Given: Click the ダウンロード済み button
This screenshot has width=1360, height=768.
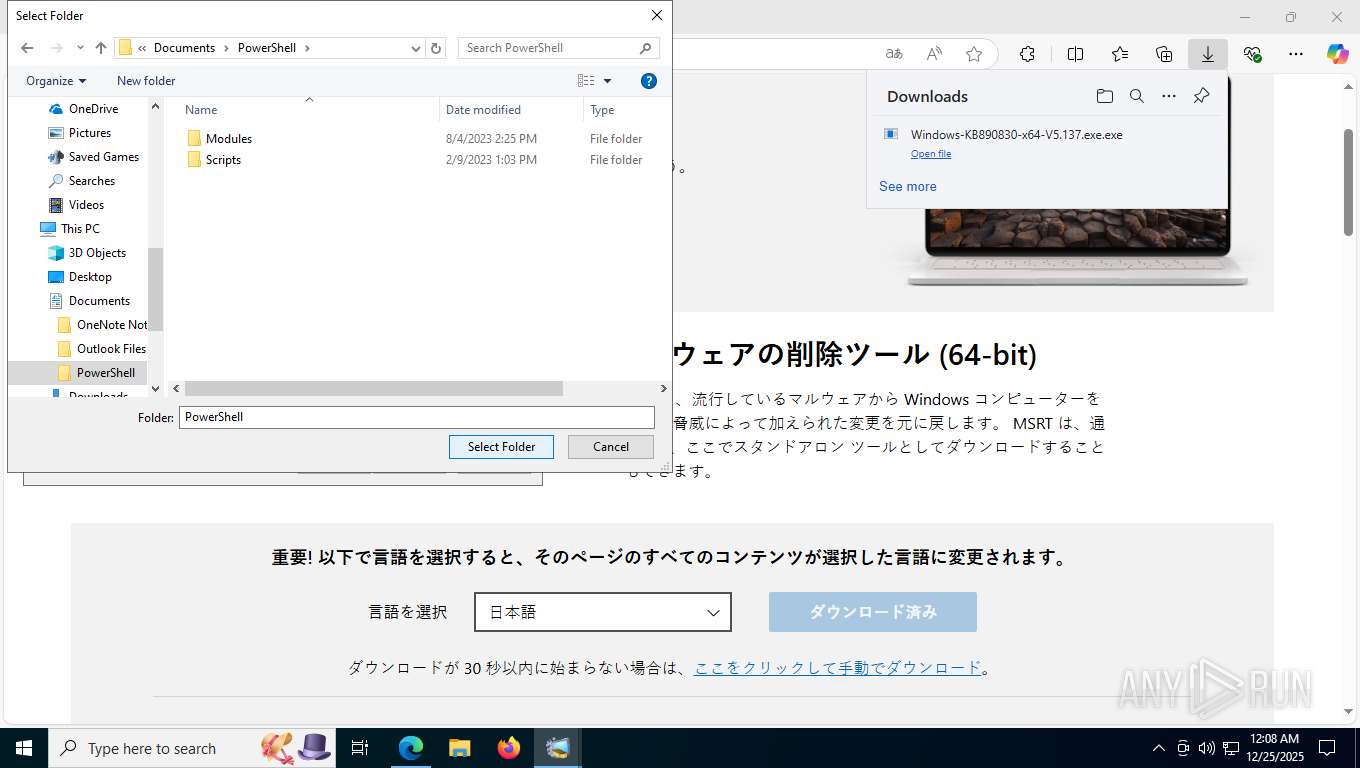Looking at the screenshot, I should [x=873, y=612].
